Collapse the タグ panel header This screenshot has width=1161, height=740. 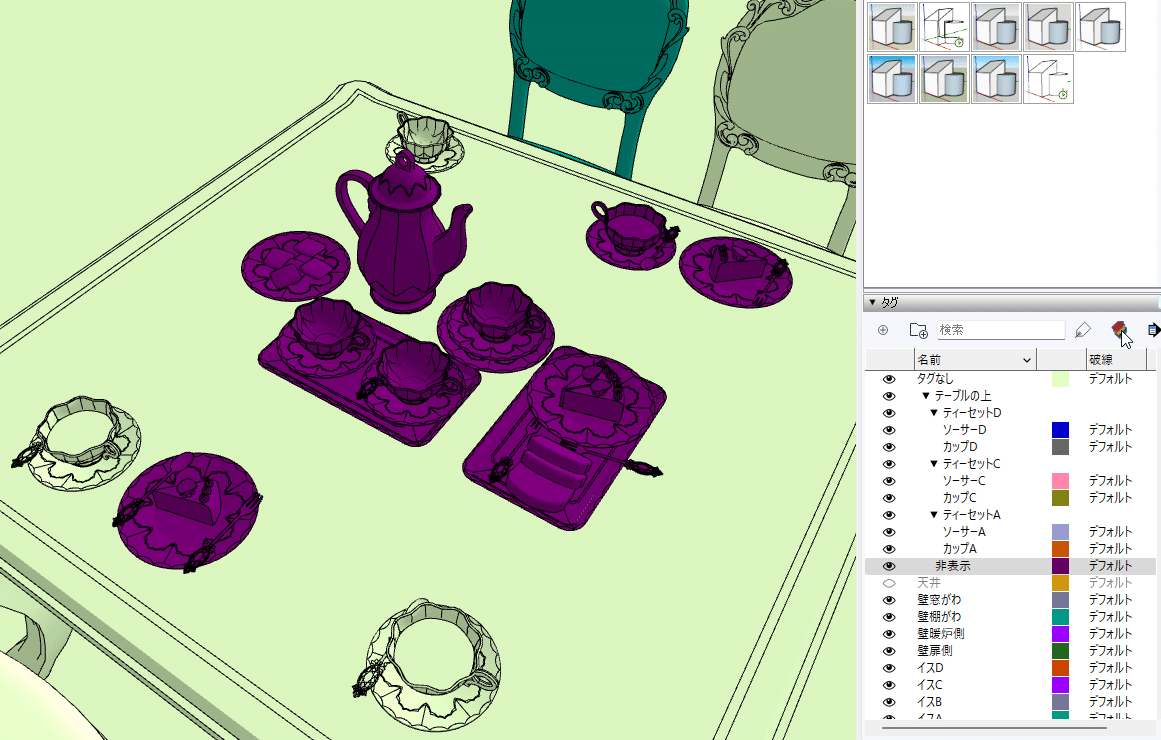872,302
